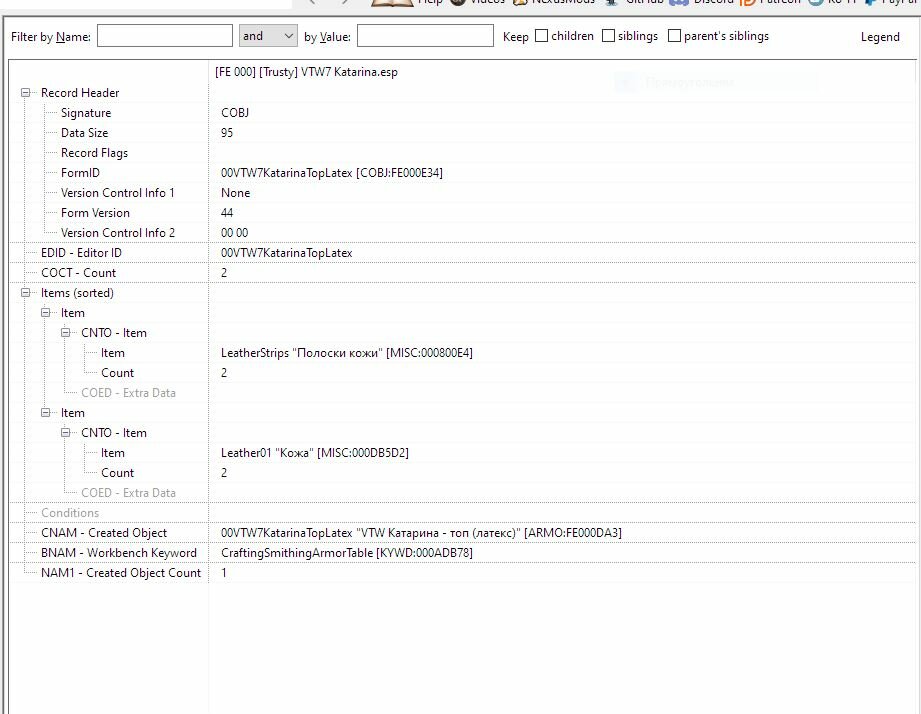Screen dimensions: 921x714
Task: Click the Filter by Name text field
Action: tap(164, 36)
